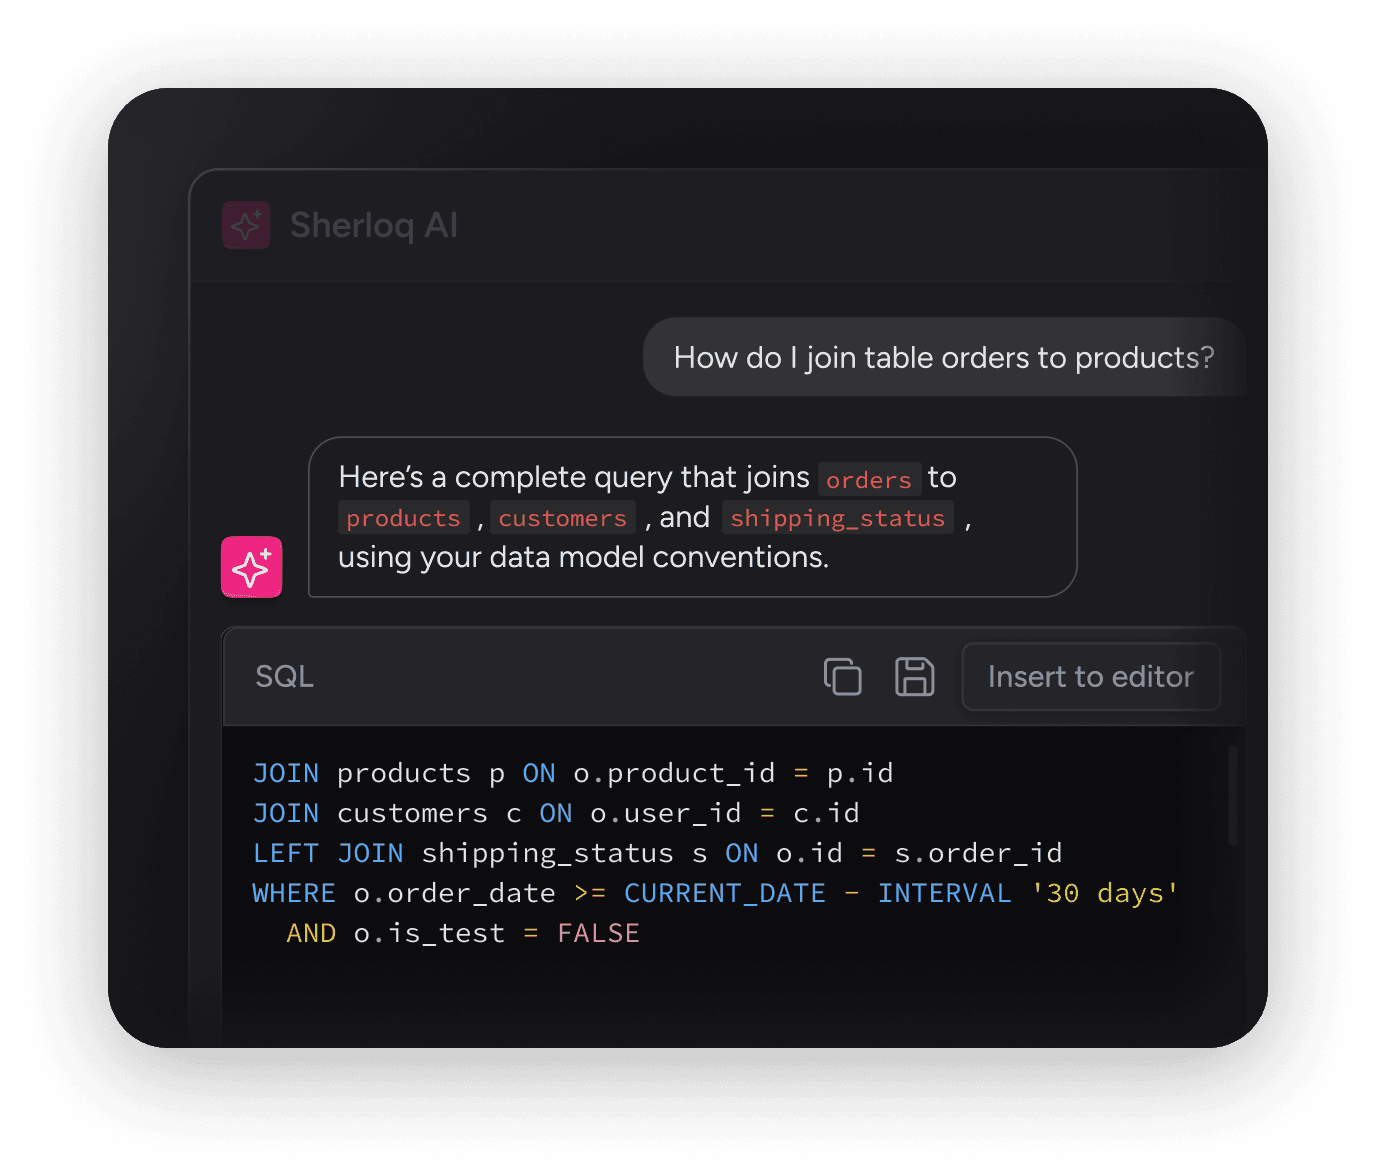Select the Sherloq AI title text
This screenshot has height=1176, width=1376.
click(x=374, y=226)
